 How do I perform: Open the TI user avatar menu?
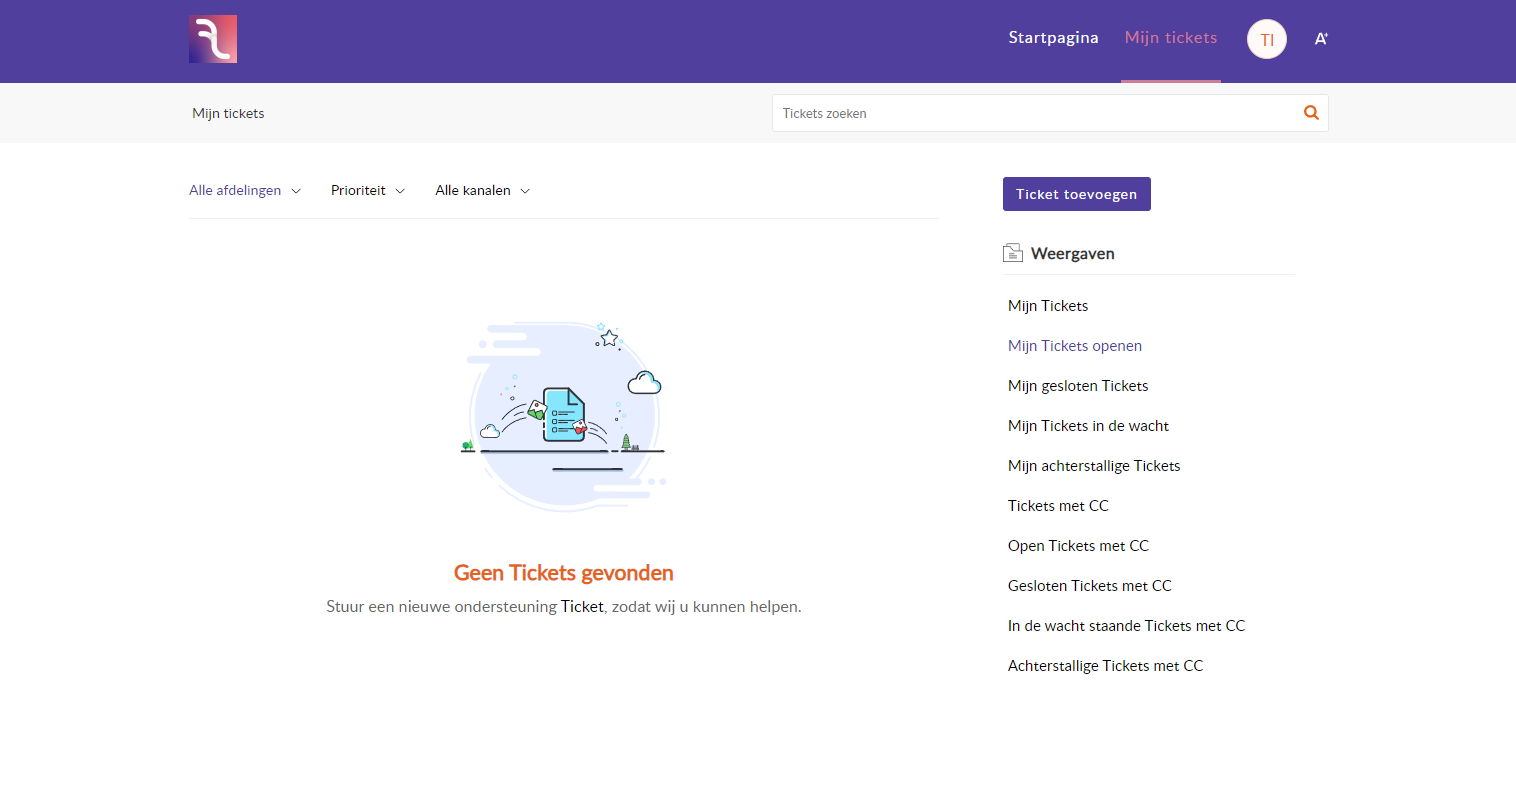1266,39
